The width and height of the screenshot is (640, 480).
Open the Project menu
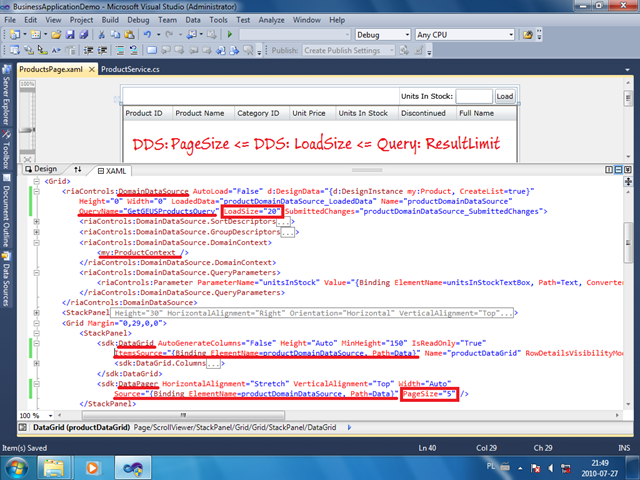81,20
